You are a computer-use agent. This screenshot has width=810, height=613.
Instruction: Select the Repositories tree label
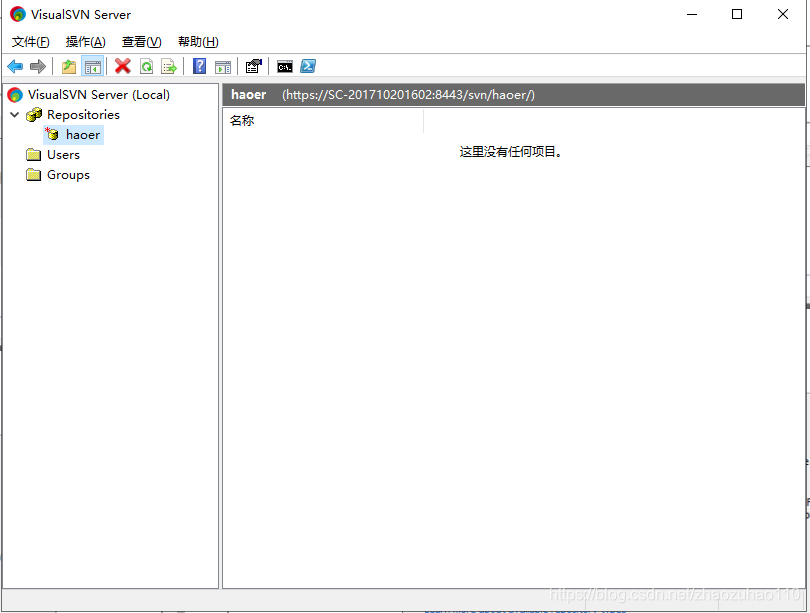tap(83, 115)
